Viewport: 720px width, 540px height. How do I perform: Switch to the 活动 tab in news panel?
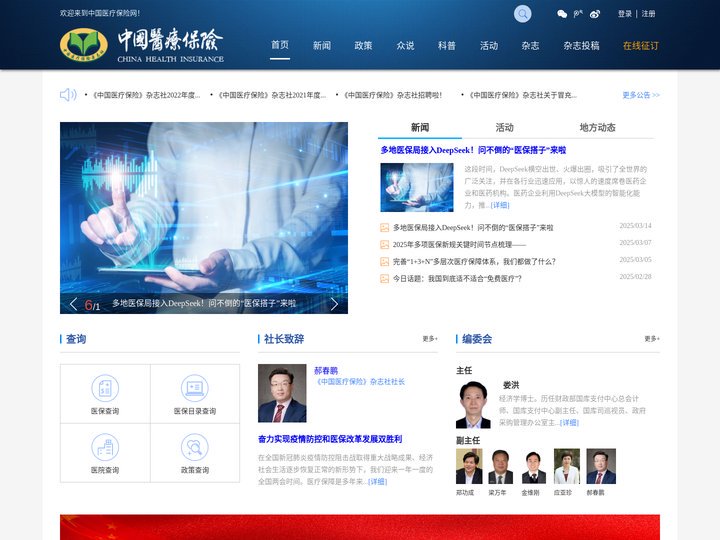(504, 128)
